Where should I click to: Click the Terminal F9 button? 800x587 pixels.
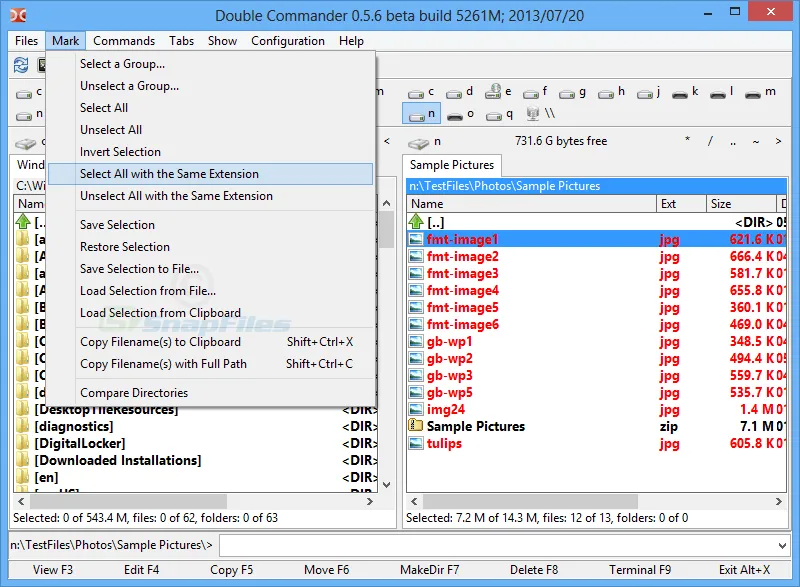(640, 570)
